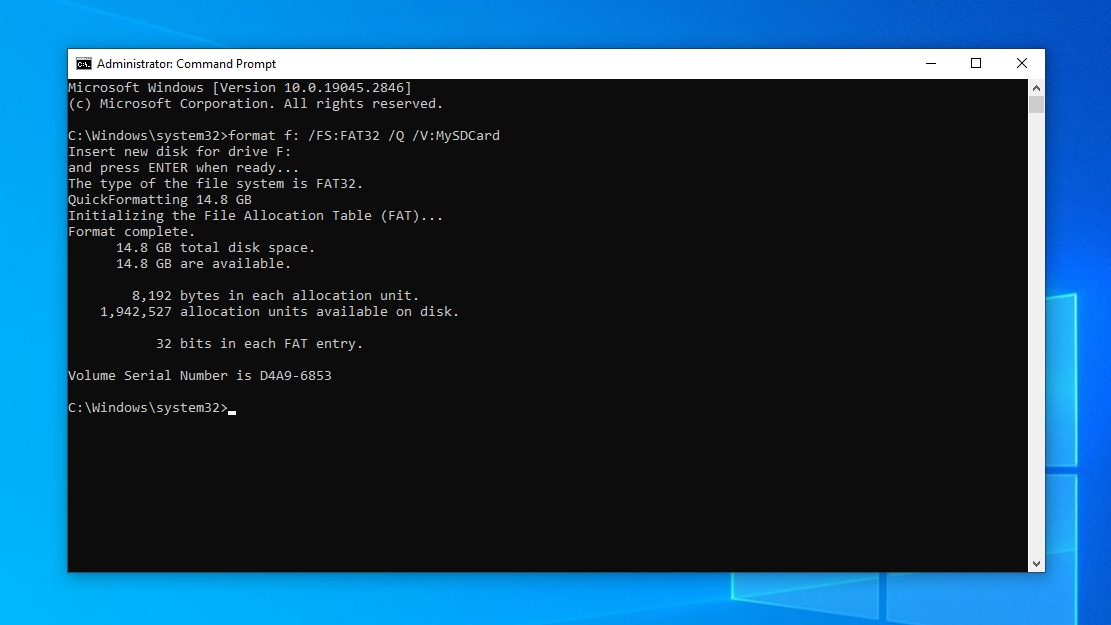The image size is (1111, 625).
Task: Click the 'Administrator: Command Prompt' title text
Action: [186, 64]
